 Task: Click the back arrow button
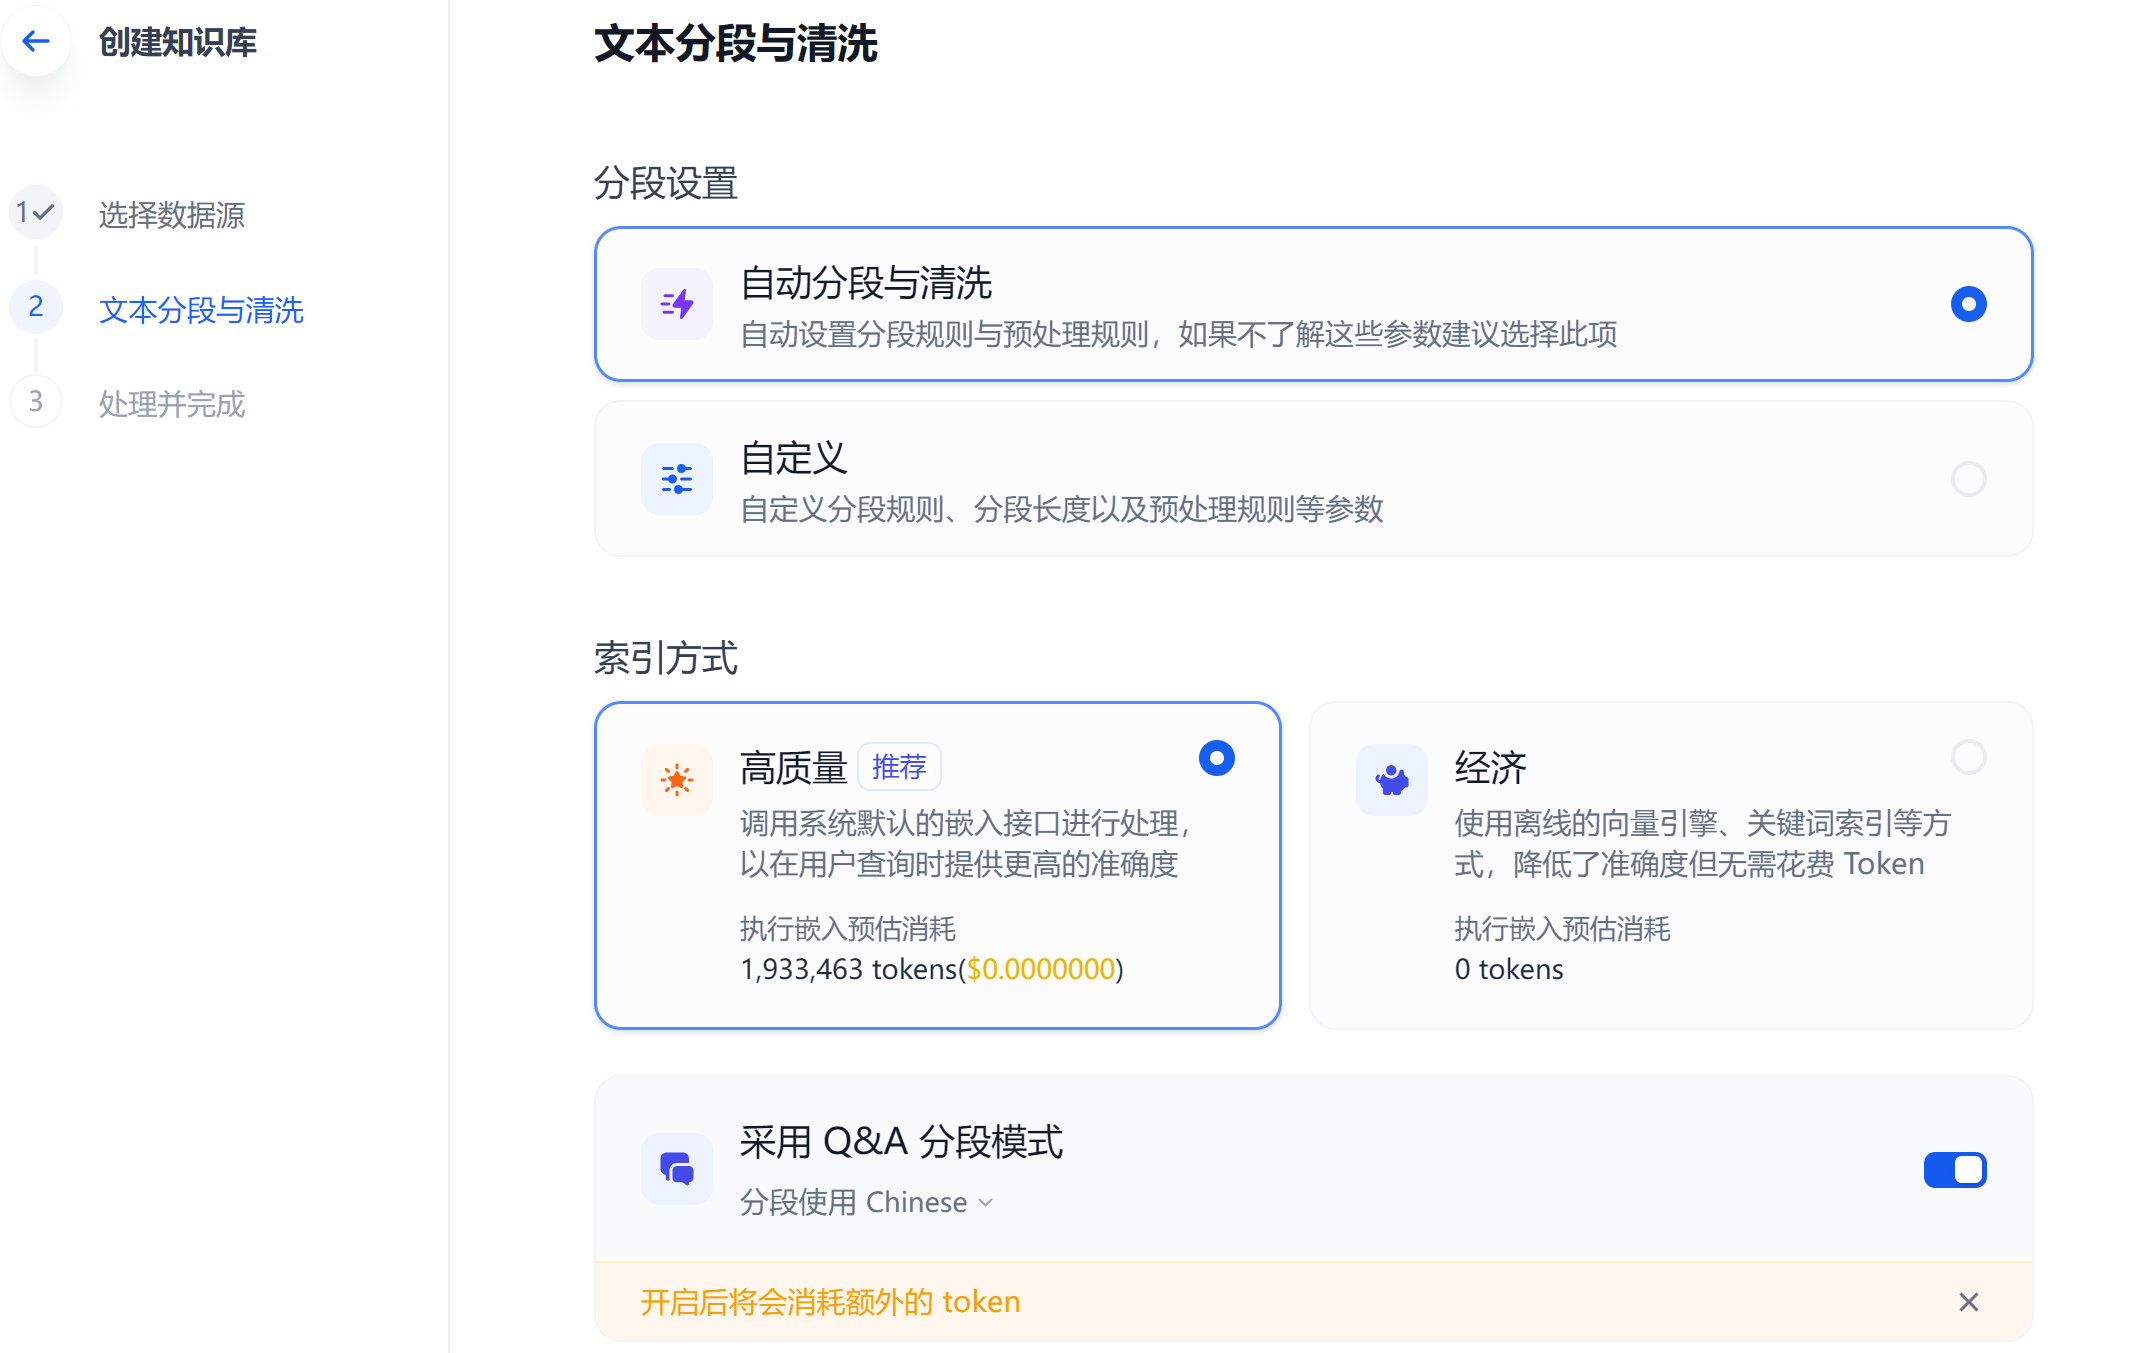point(36,41)
